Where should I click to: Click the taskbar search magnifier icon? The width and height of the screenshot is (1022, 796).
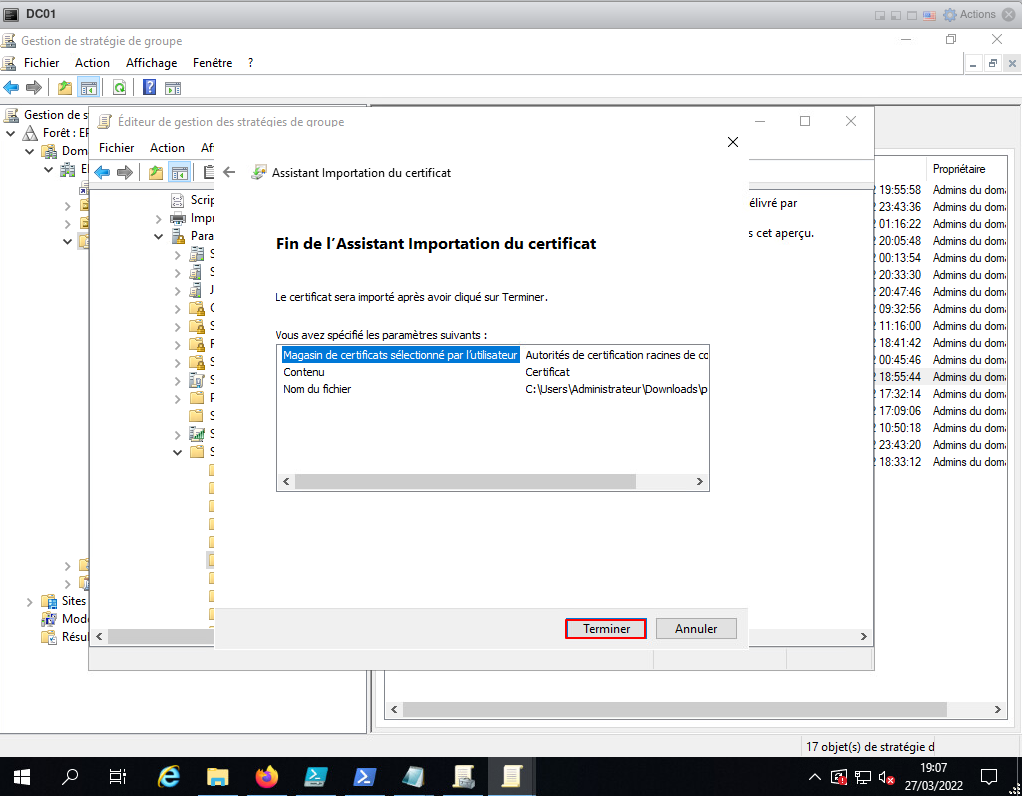coord(71,776)
